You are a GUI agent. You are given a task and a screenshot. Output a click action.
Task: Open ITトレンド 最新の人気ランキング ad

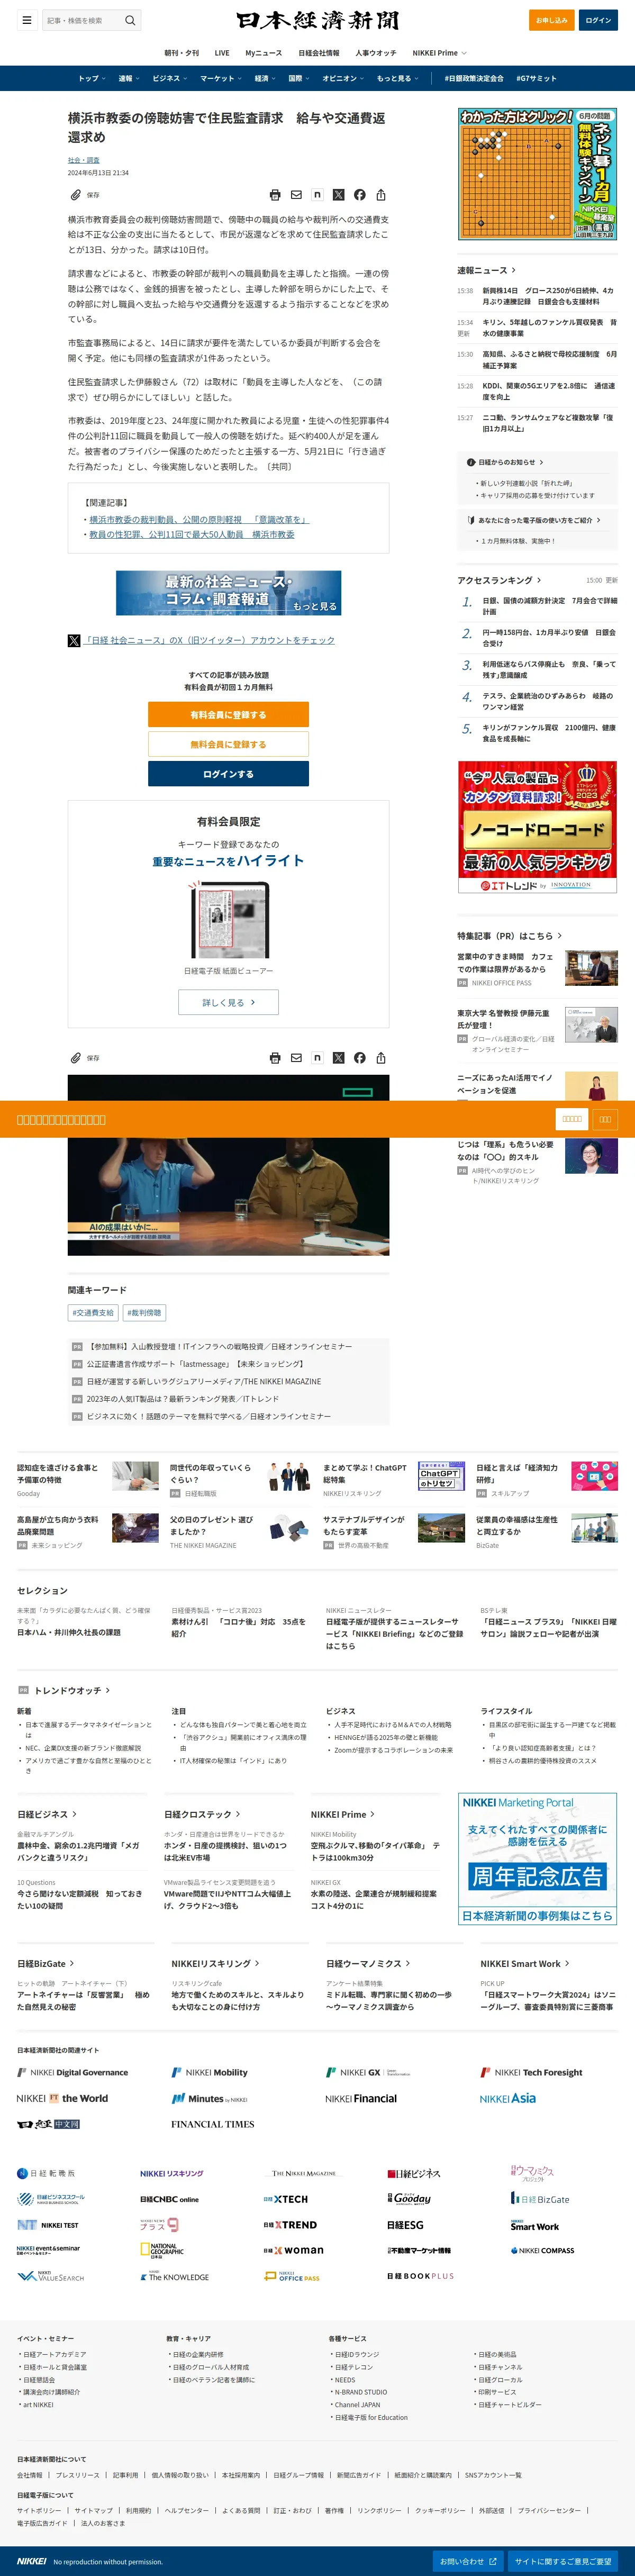click(x=537, y=826)
